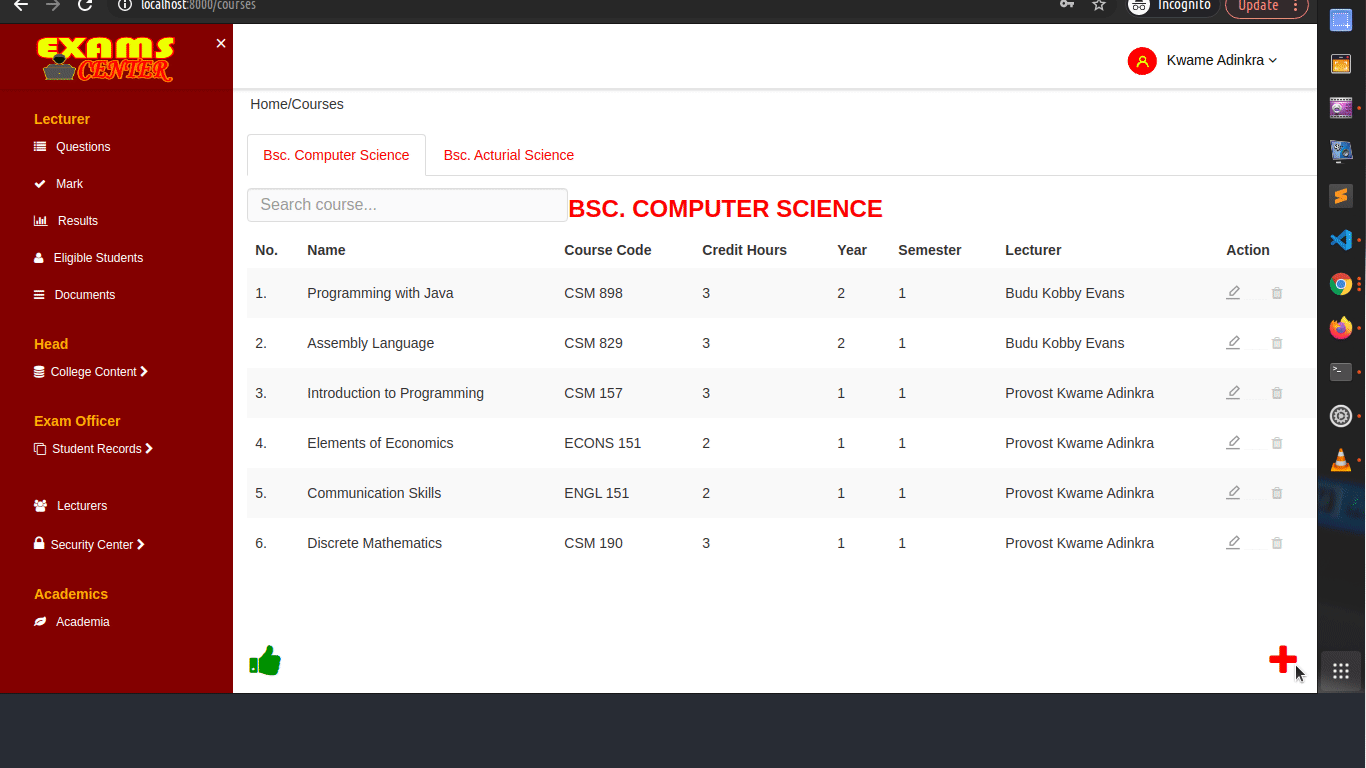Open VLC media player from the dock

(x=1341, y=460)
